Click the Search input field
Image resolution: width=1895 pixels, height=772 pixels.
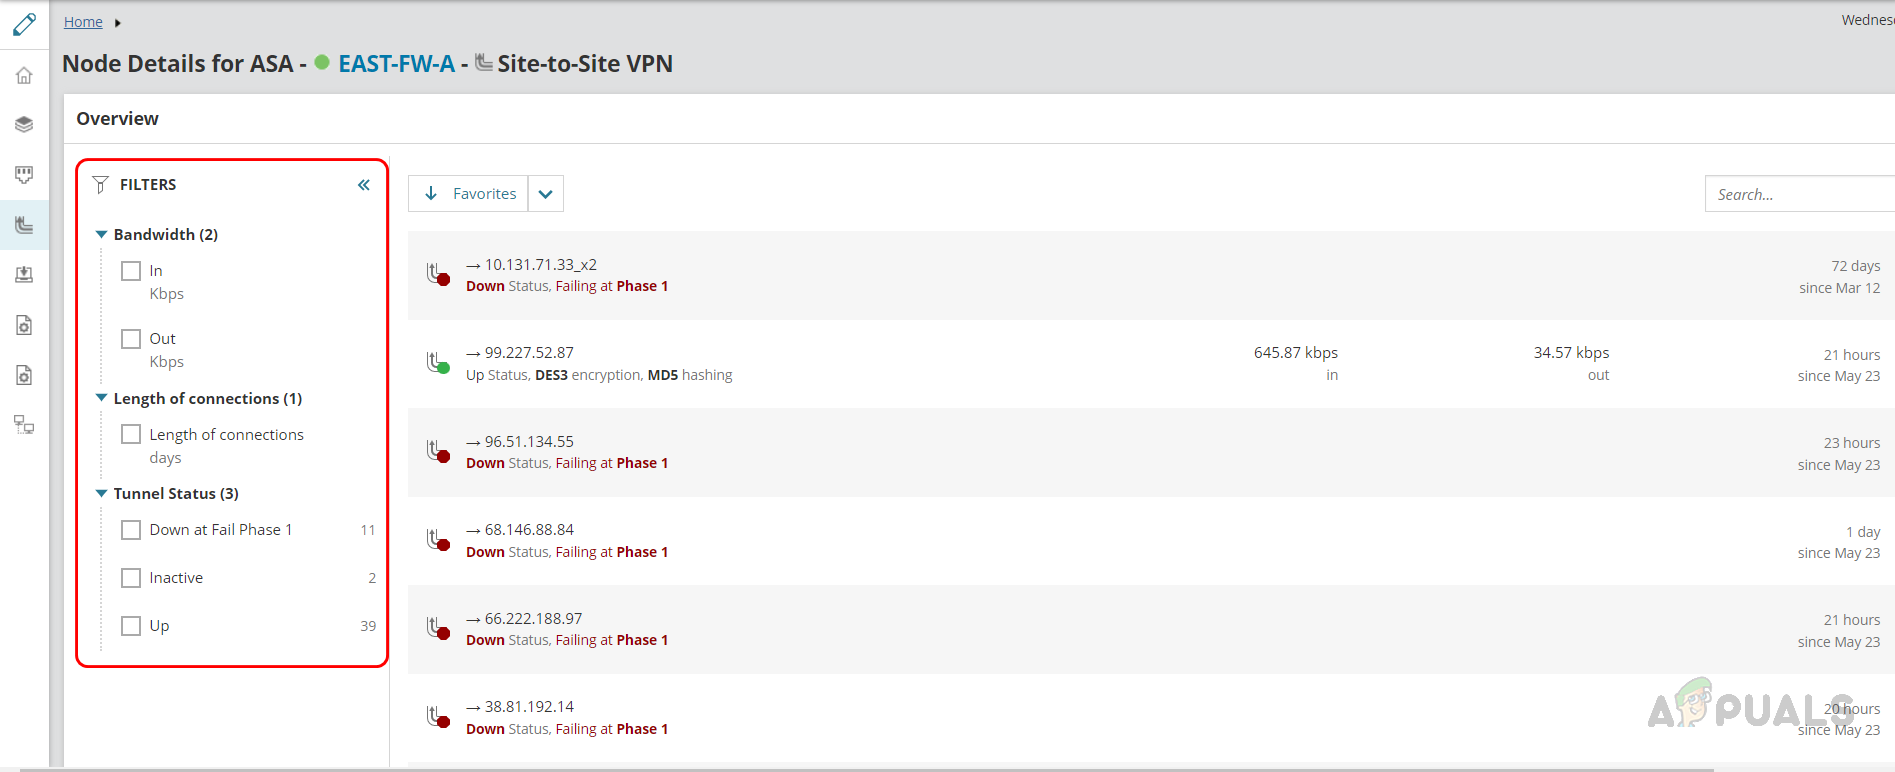1798,194
